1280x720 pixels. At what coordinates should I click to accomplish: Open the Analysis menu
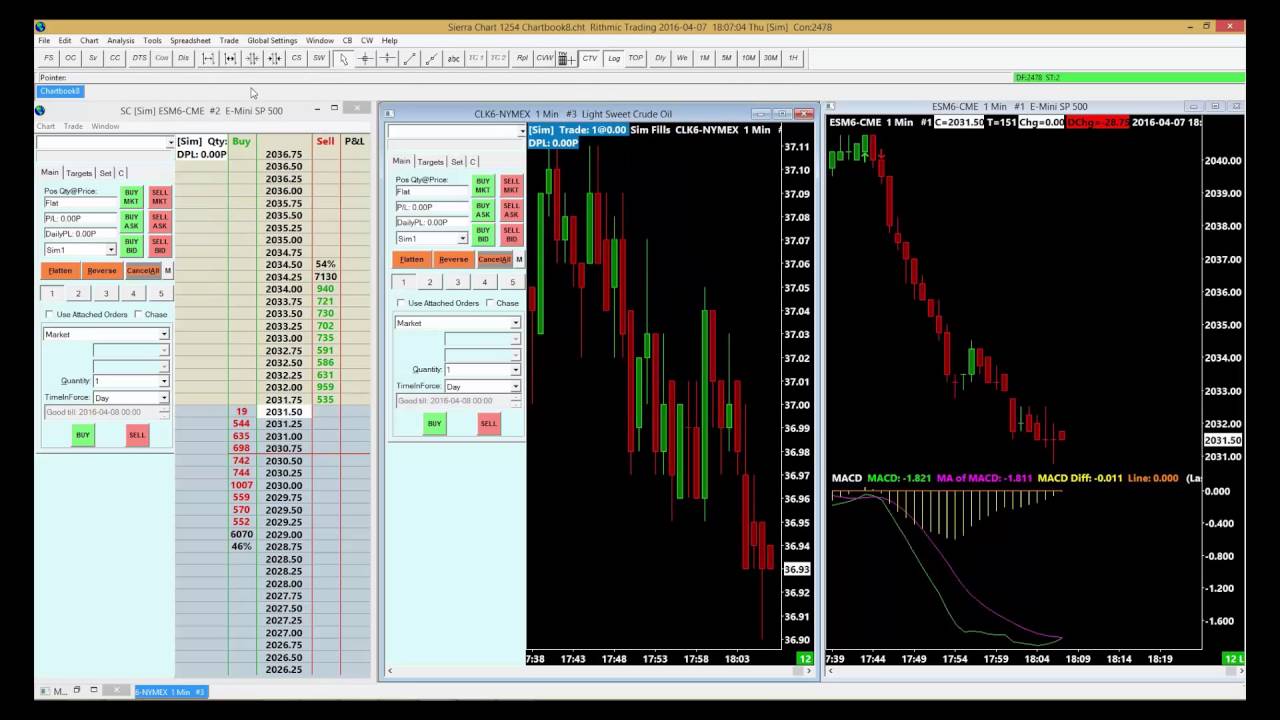(x=121, y=41)
